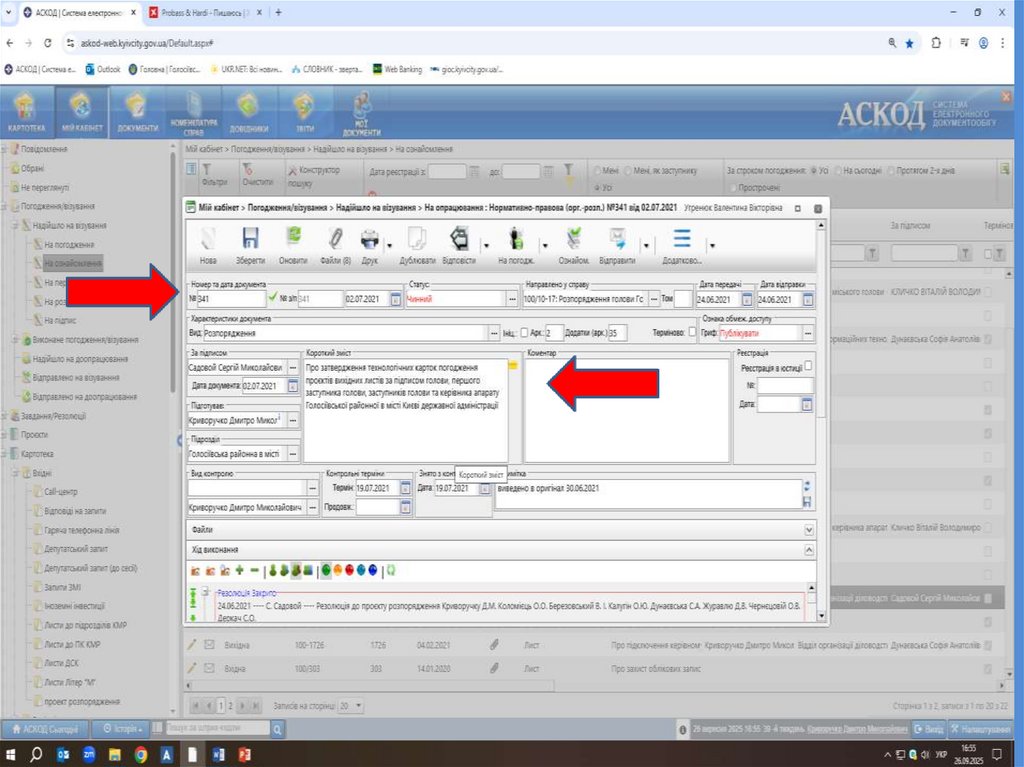
Task: Click the Друк printer icon
Action: click(369, 240)
